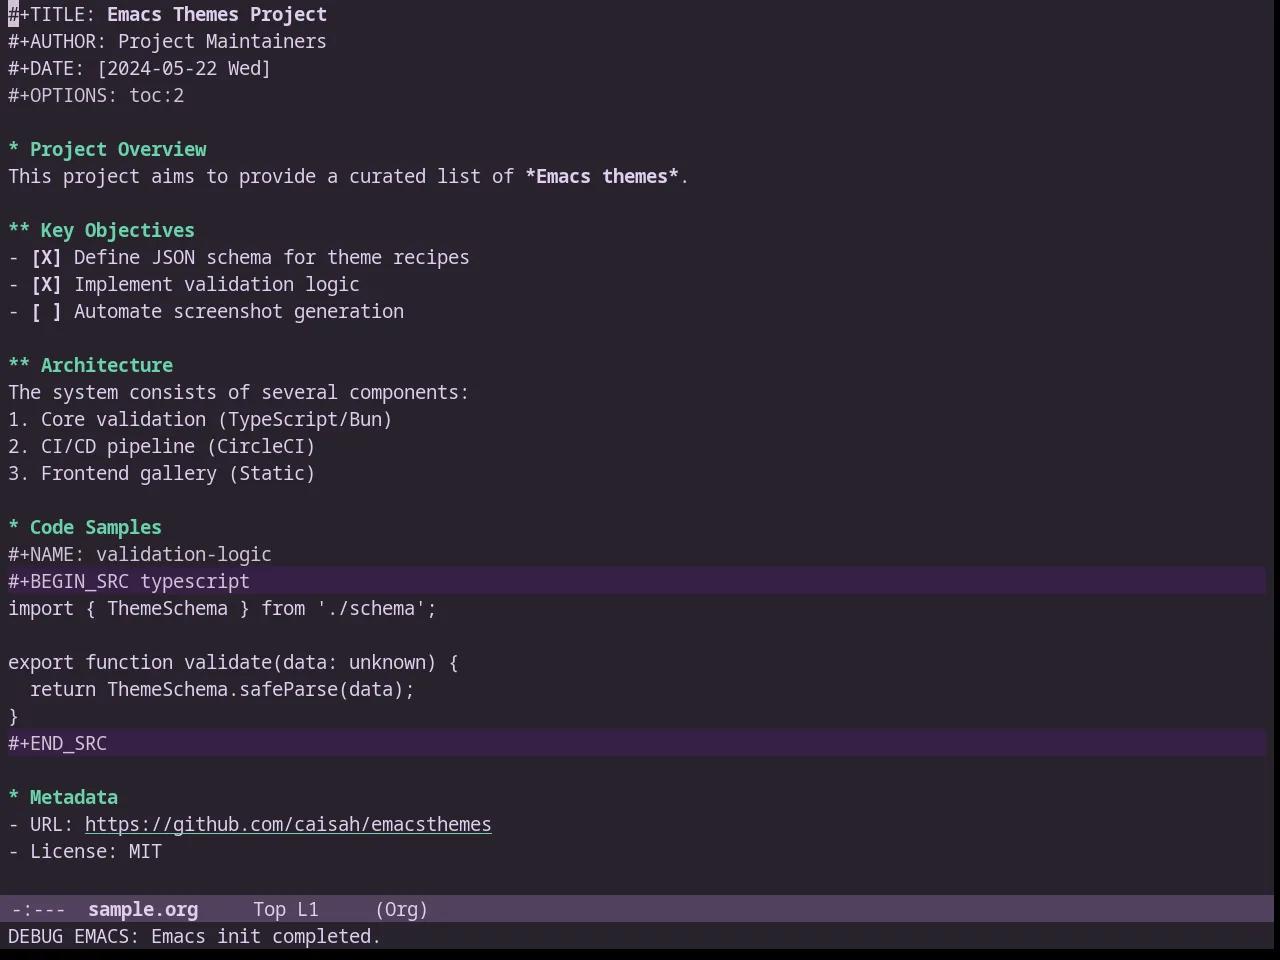Click the '#+OPTIONS: toc:2' line
The image size is (1280, 960).
pos(96,95)
